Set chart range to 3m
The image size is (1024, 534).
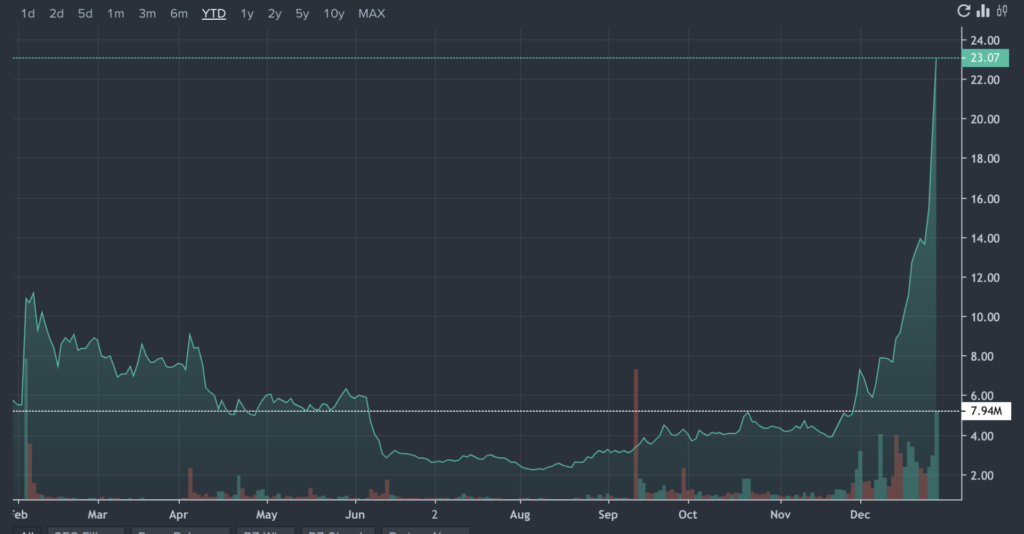click(x=147, y=14)
